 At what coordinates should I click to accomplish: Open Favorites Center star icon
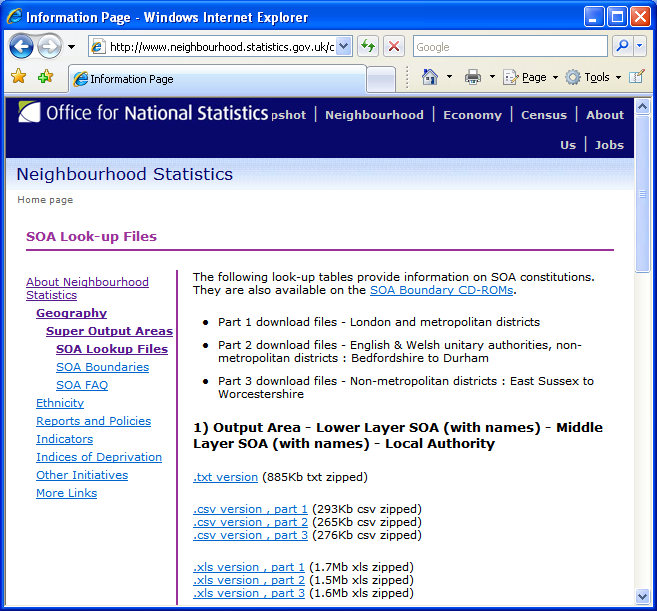tap(18, 77)
